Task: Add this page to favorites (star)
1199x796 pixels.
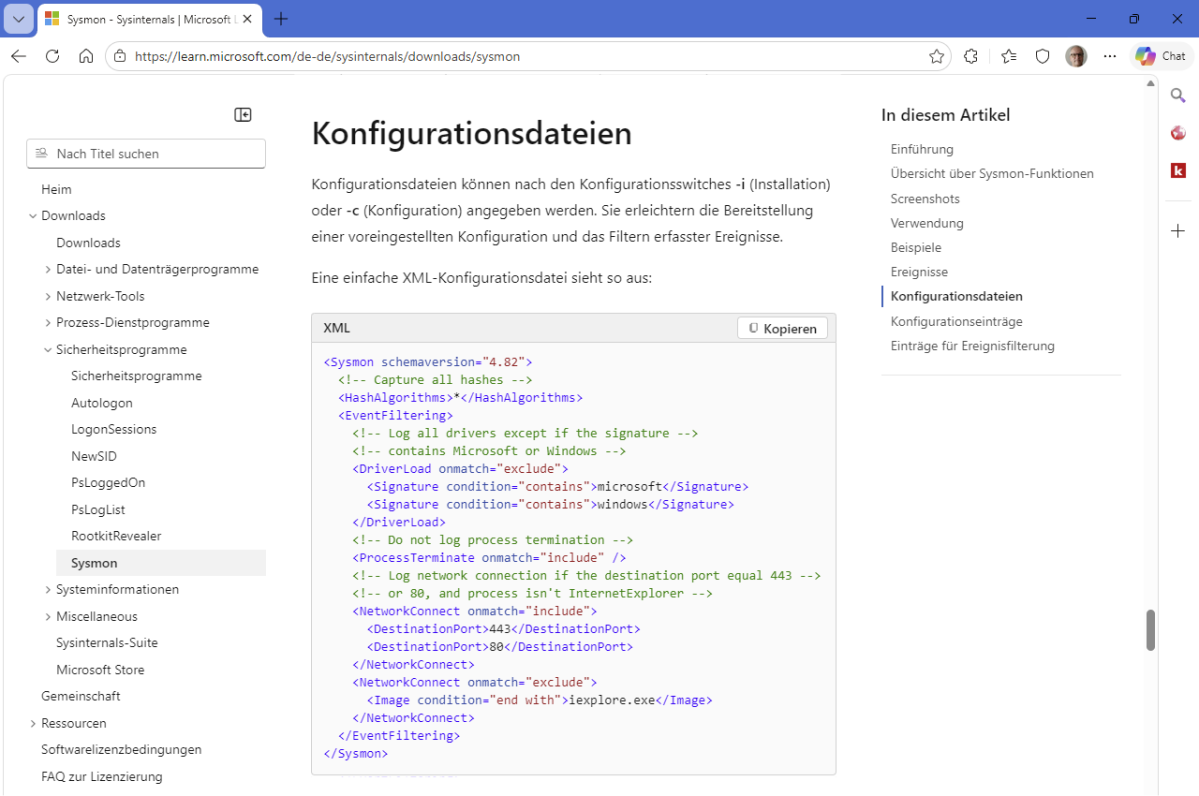Action: click(x=936, y=56)
